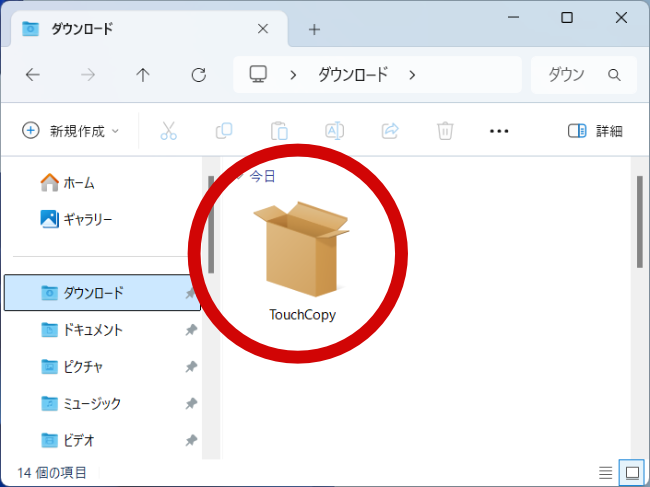This screenshot has width=650, height=487.
Task: Switch to details list view icon
Action: (x=606, y=472)
